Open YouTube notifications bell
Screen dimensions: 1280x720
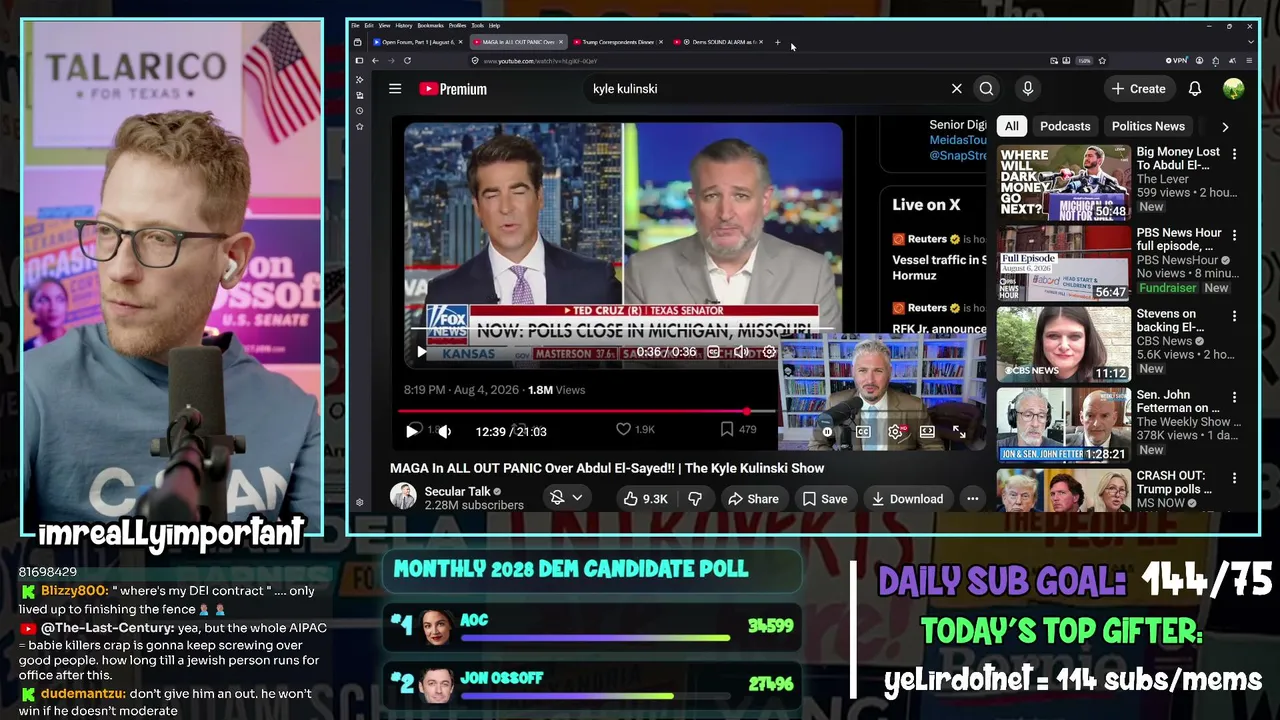(1194, 89)
